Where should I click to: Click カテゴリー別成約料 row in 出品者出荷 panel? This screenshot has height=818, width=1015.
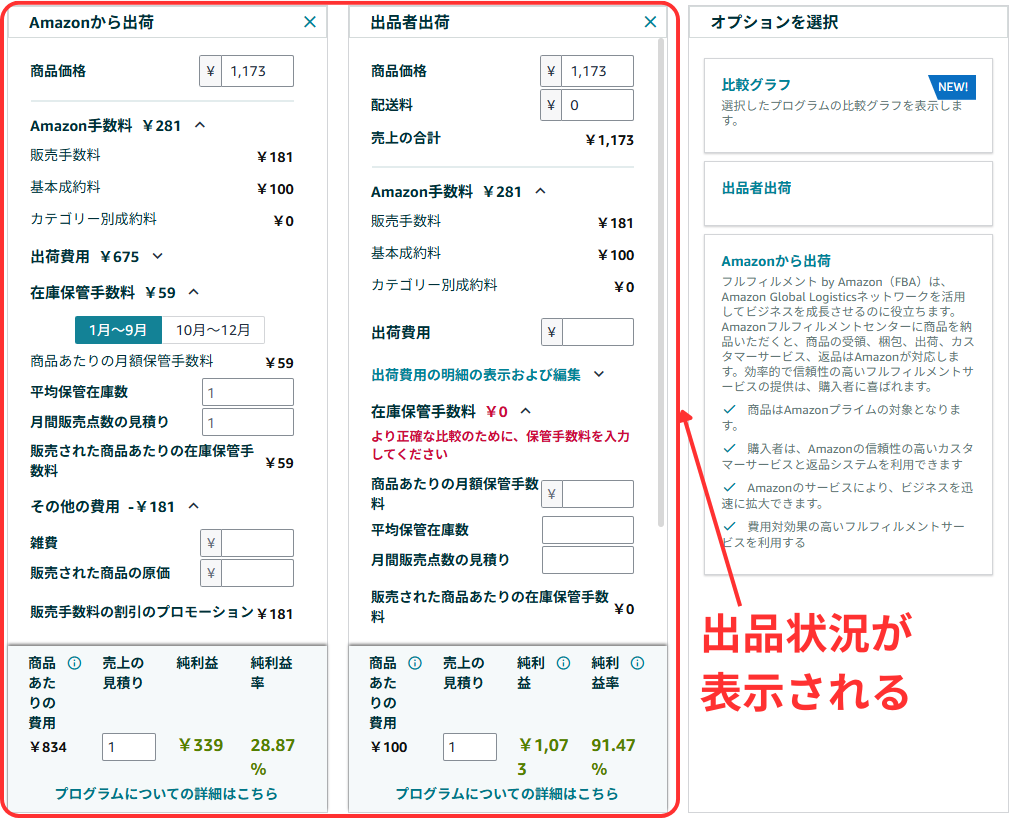502,286
